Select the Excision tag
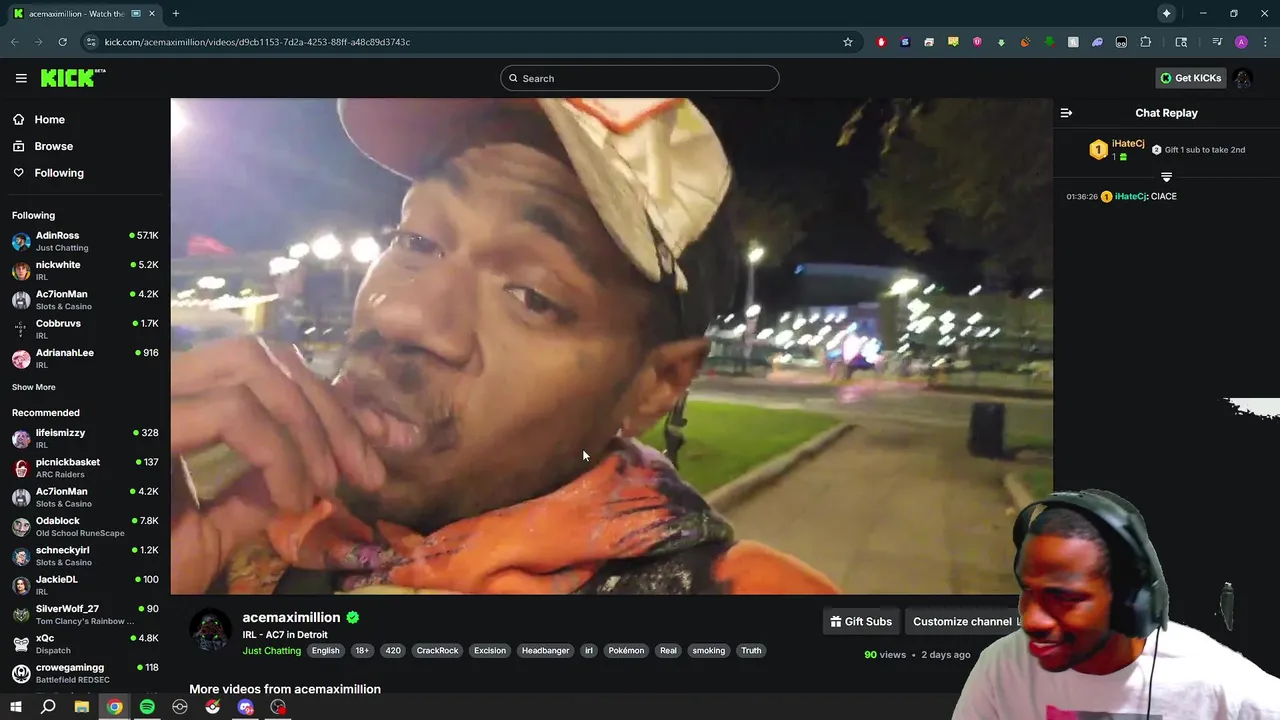The image size is (1280, 720). 490,650
